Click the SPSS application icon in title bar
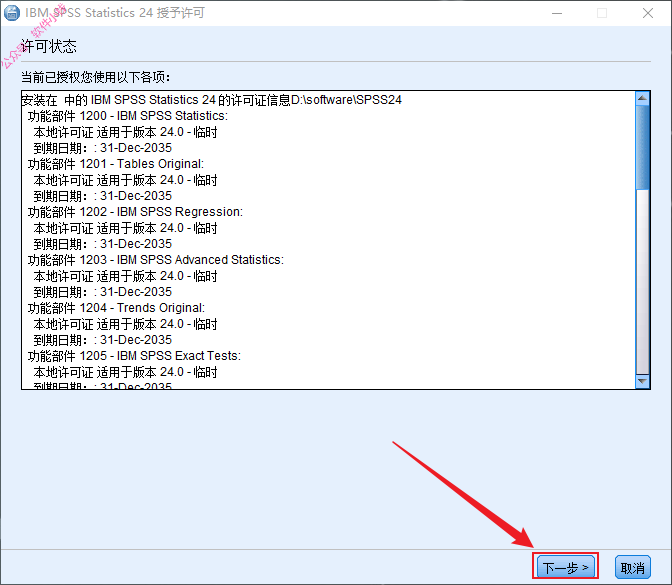The height and width of the screenshot is (585, 672). (12, 13)
